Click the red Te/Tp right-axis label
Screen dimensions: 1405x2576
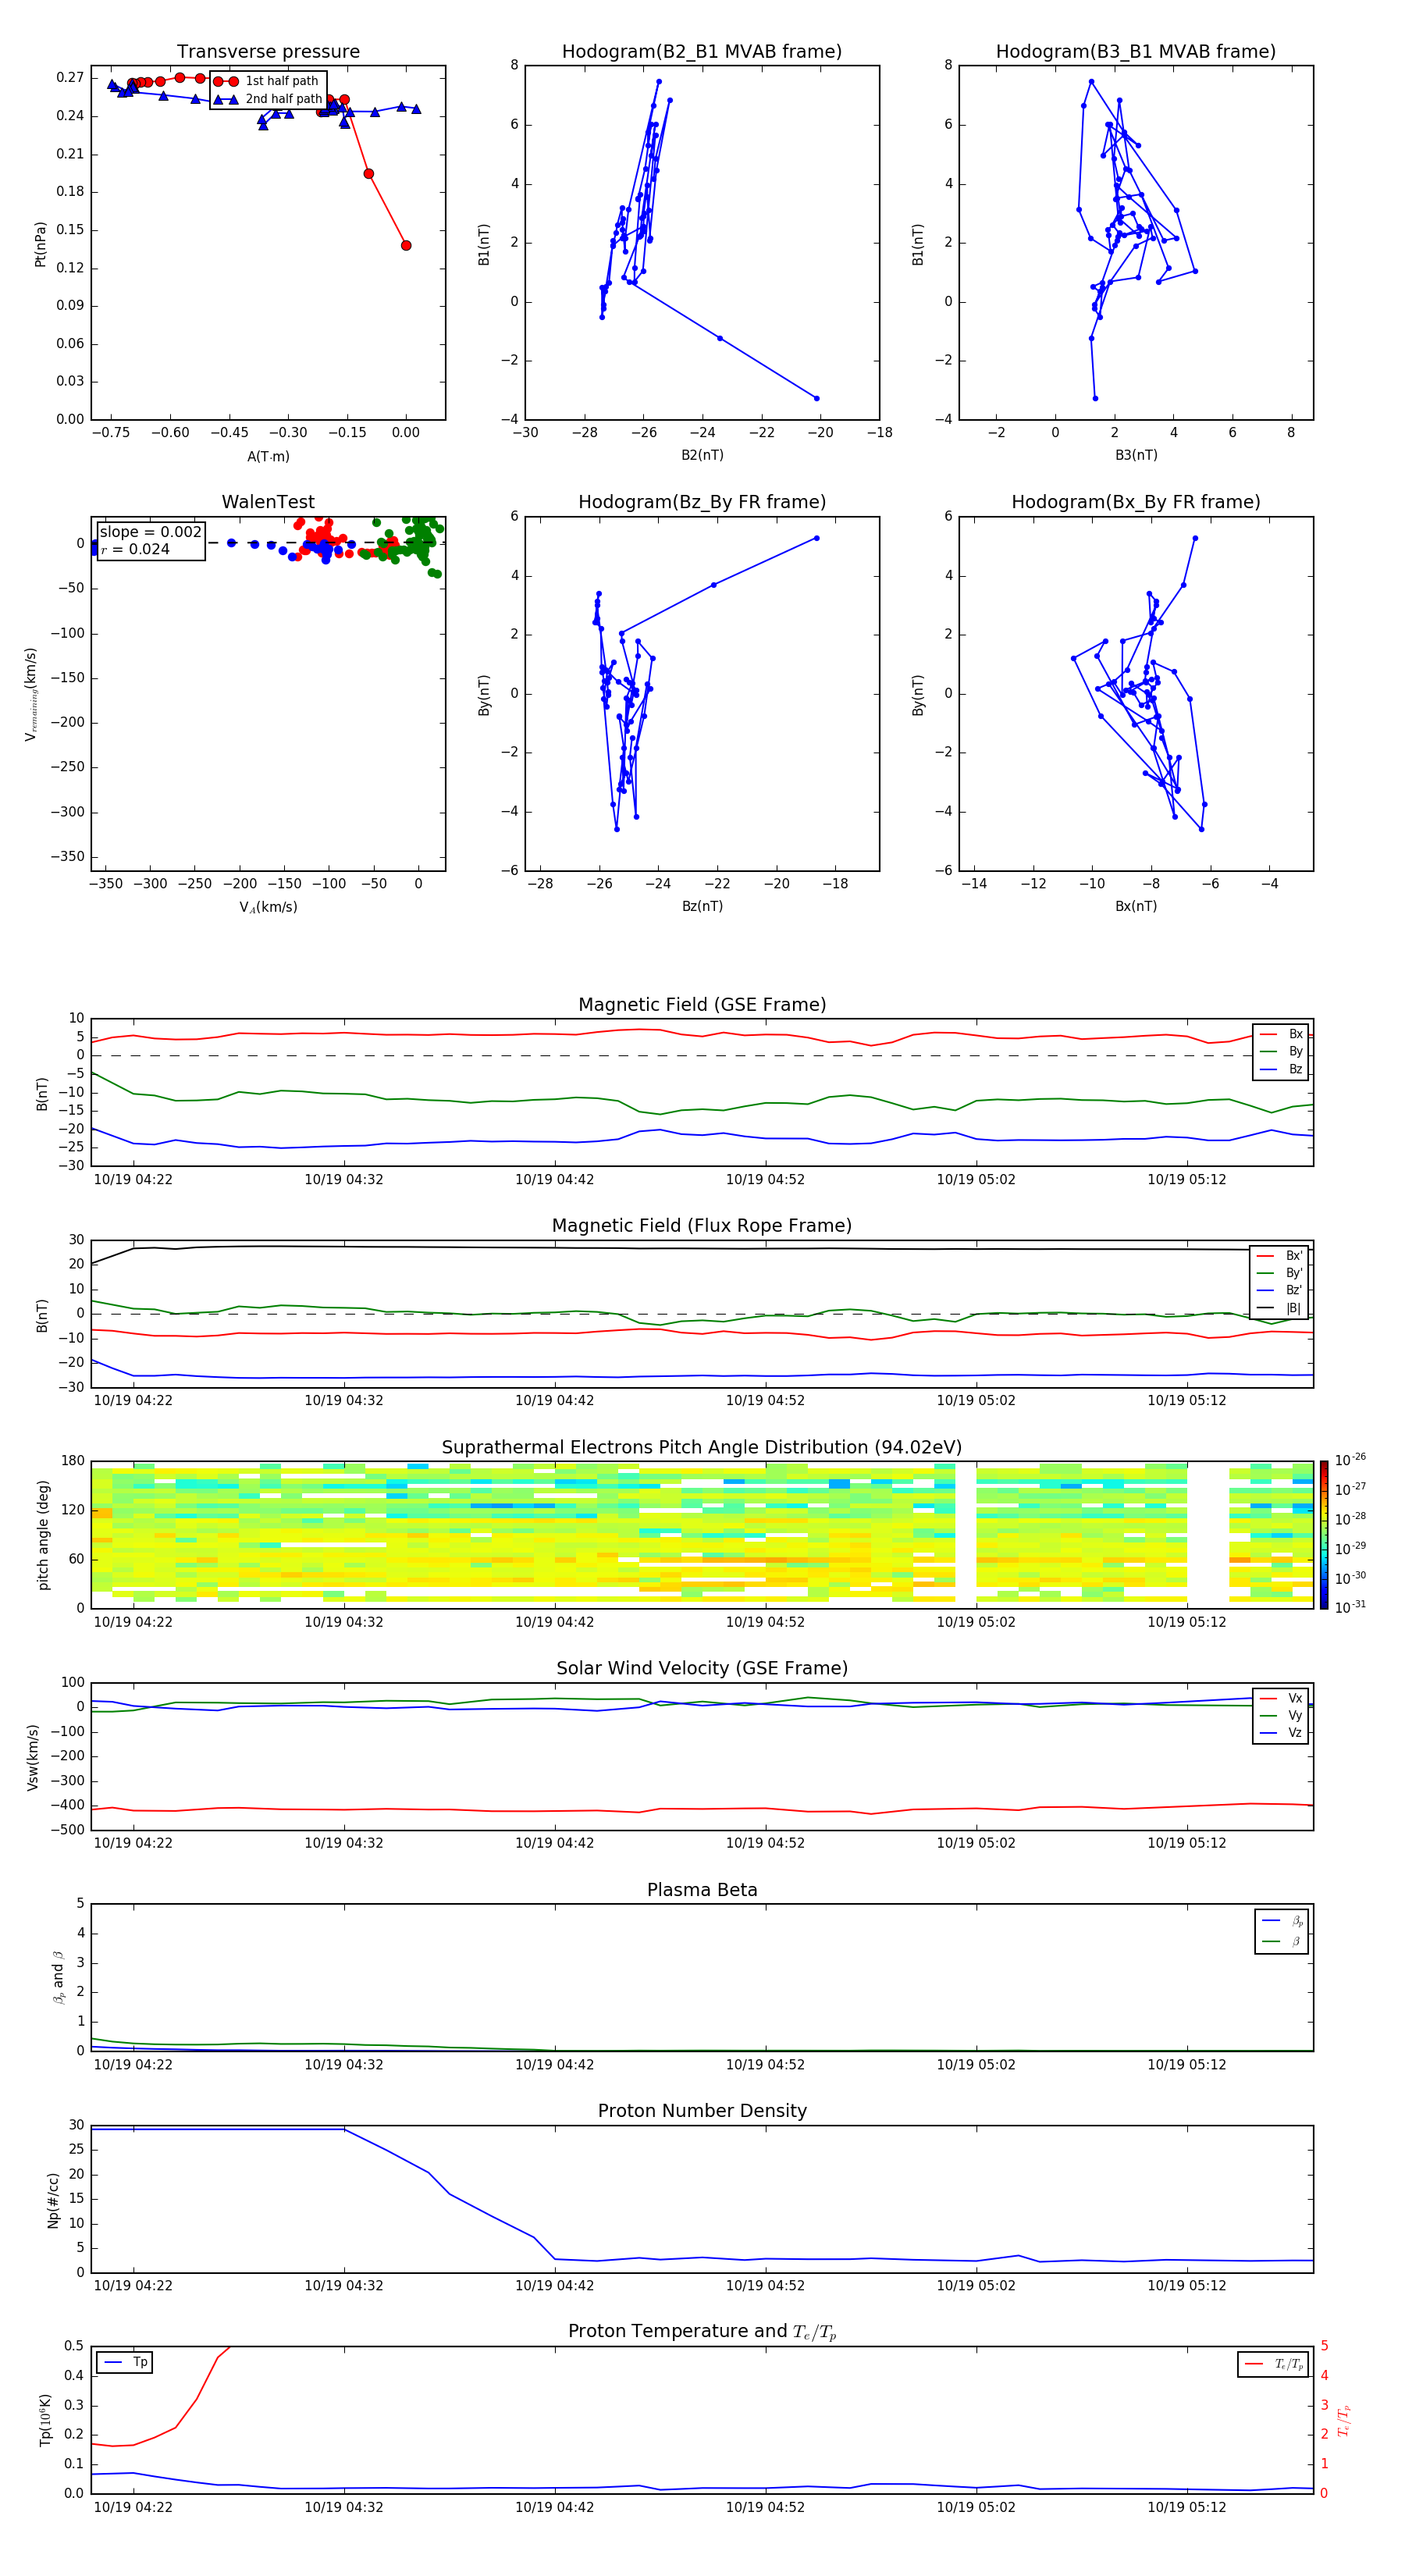[1344, 2420]
